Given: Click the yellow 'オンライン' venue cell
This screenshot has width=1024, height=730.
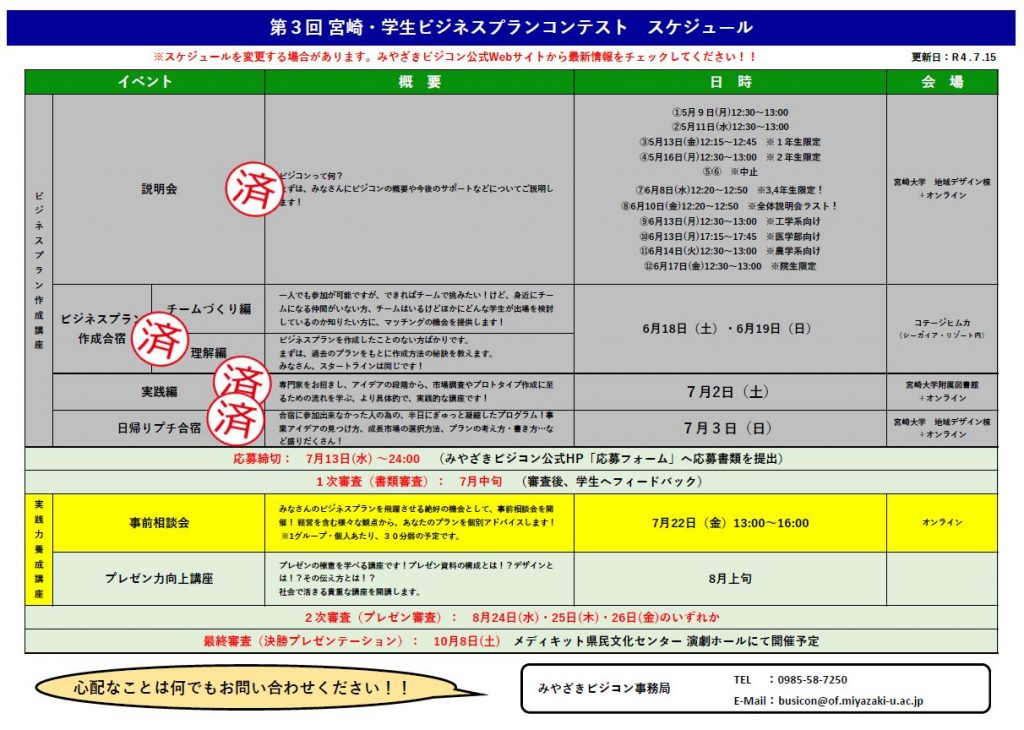Looking at the screenshot, I should [x=942, y=523].
